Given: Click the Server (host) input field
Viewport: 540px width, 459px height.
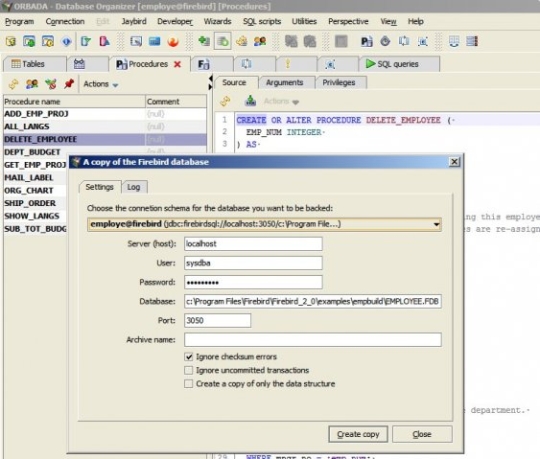Looking at the screenshot, I should click(x=253, y=244).
